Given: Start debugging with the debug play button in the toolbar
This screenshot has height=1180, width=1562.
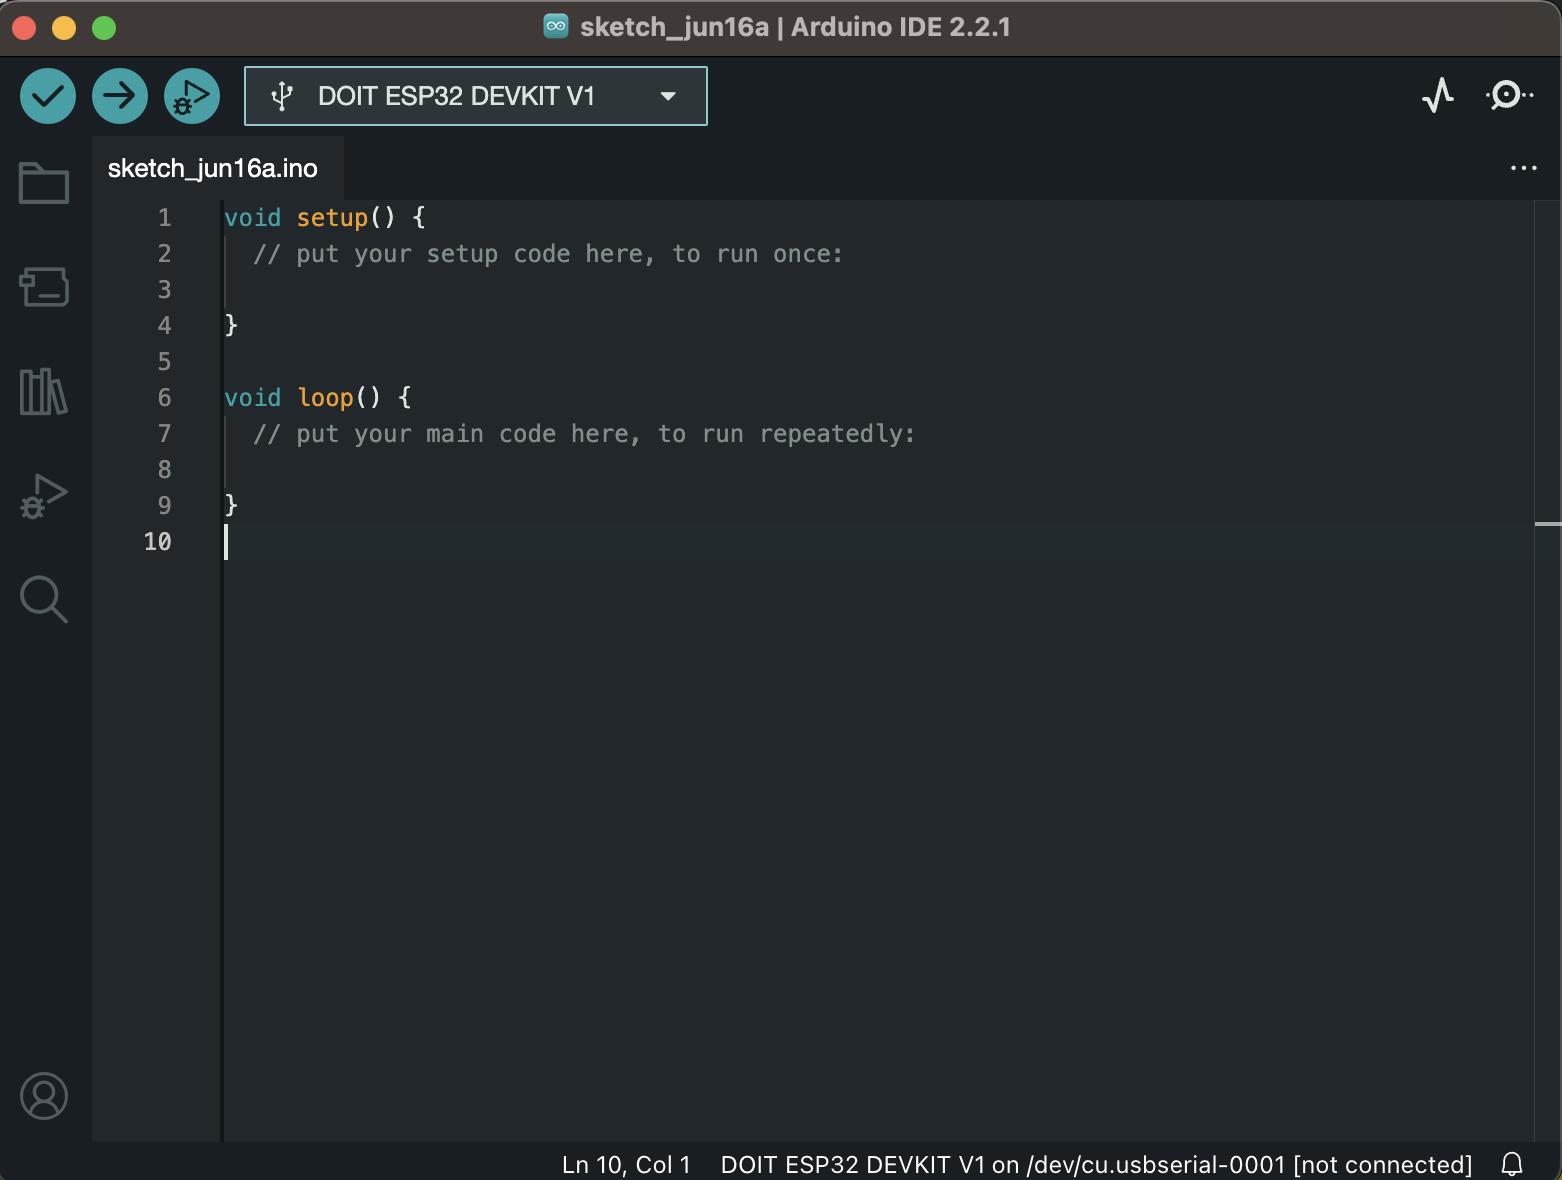Looking at the screenshot, I should [x=192, y=96].
